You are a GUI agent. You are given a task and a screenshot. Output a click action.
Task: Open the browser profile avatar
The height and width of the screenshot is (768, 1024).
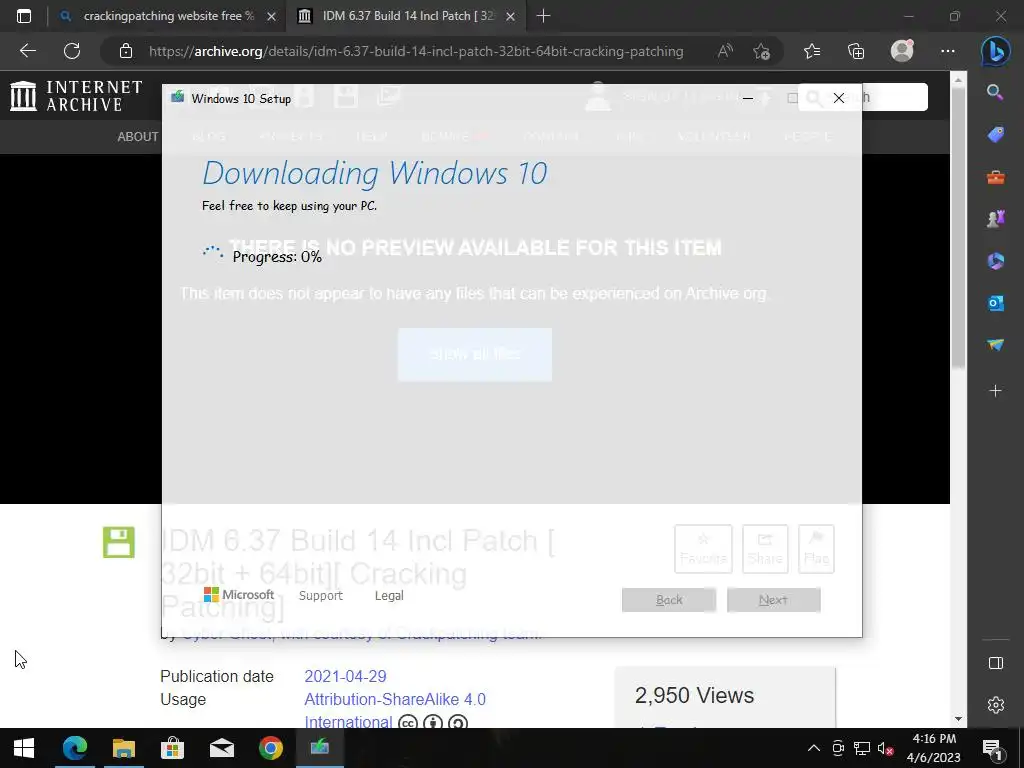[902, 51]
